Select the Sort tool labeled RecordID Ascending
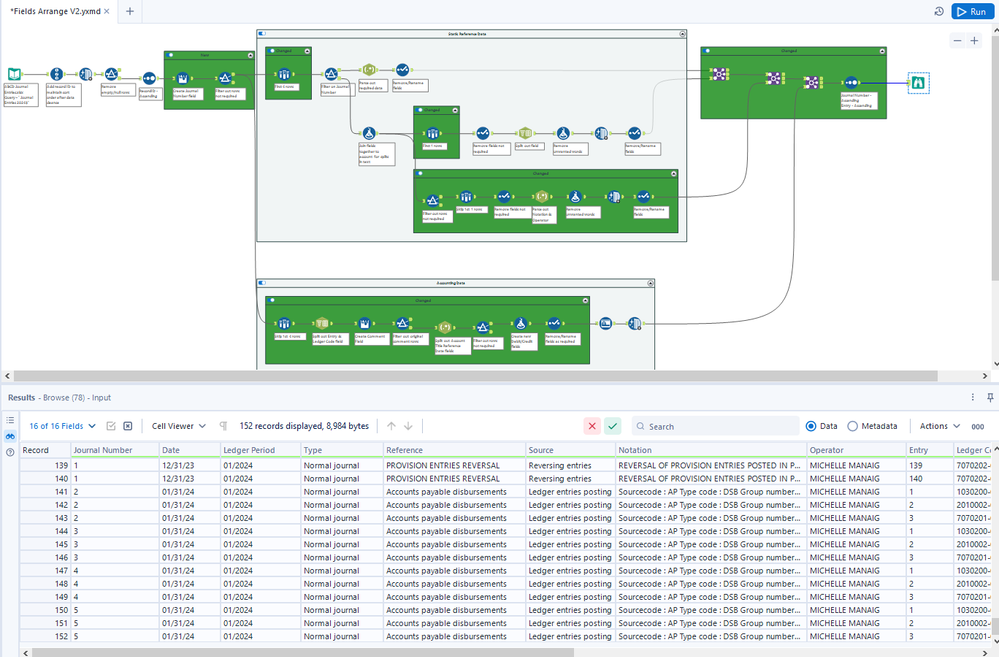 tap(149, 78)
